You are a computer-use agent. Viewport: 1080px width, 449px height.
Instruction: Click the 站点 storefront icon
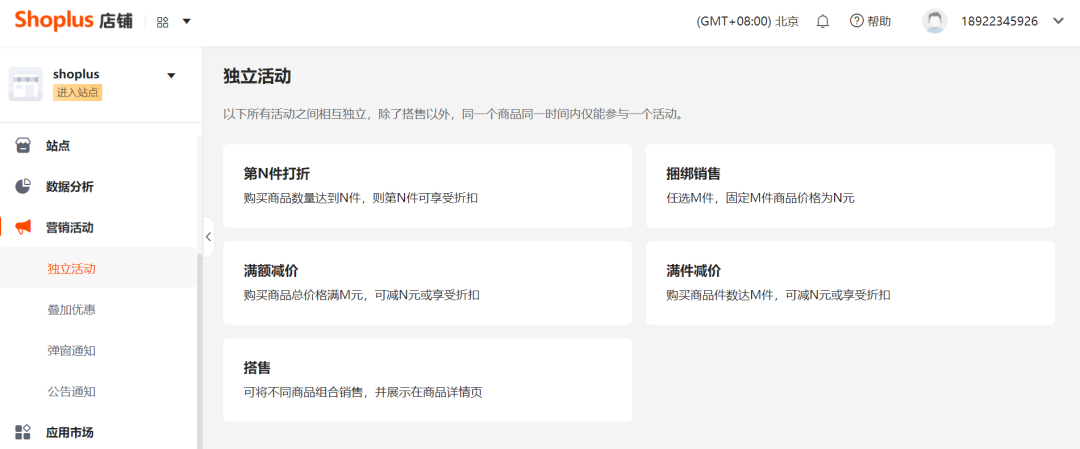coord(23,146)
